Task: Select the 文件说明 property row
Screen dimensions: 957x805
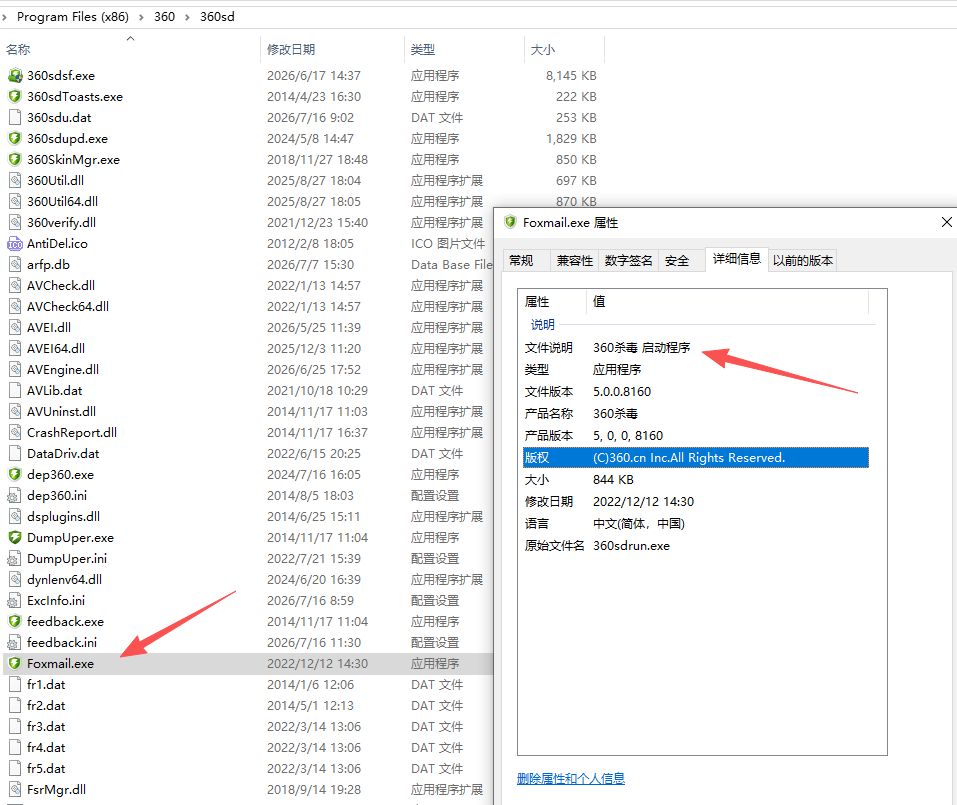Action: pyautogui.click(x=695, y=348)
